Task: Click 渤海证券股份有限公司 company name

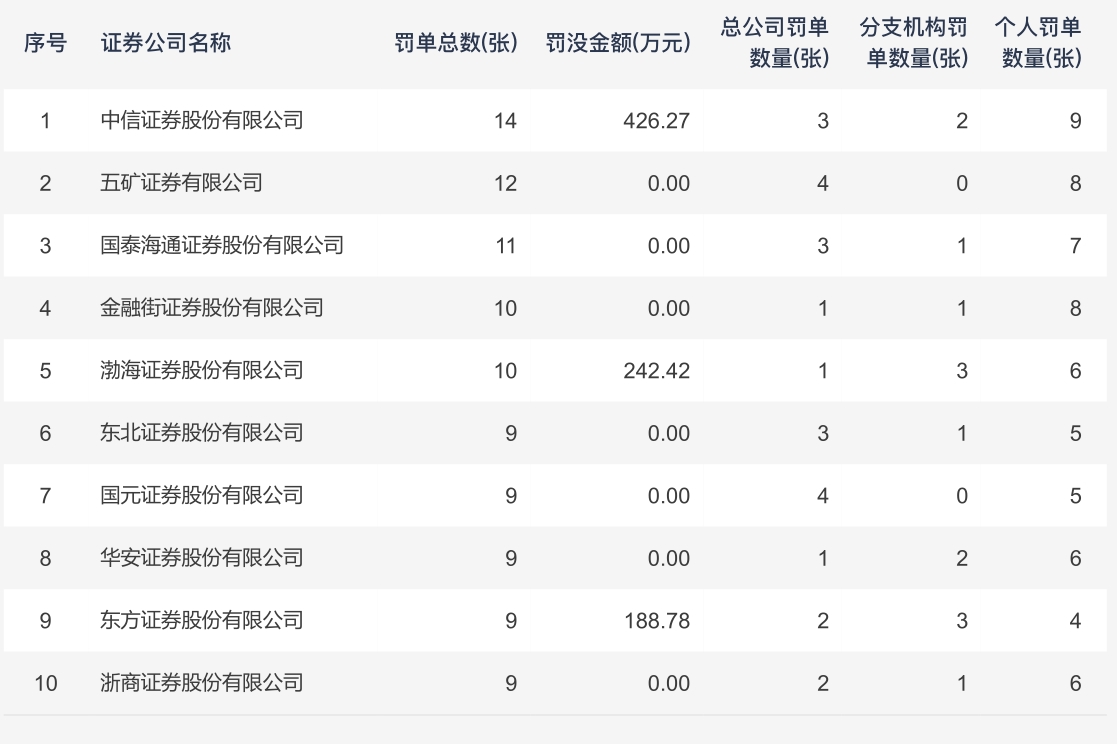Action: point(202,370)
